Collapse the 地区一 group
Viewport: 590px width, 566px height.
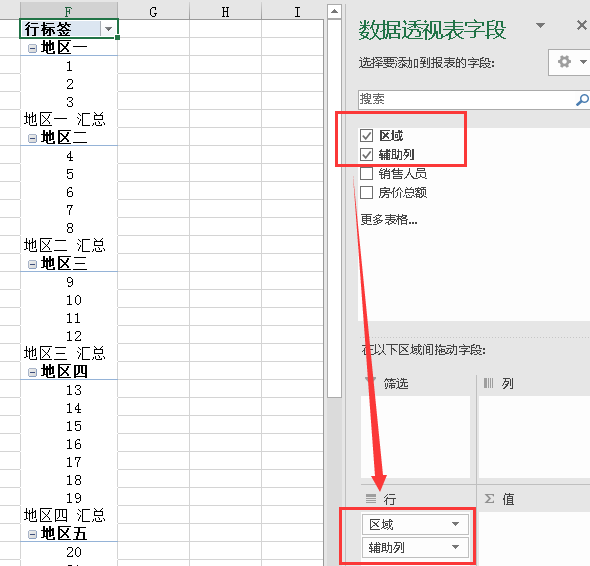32,49
